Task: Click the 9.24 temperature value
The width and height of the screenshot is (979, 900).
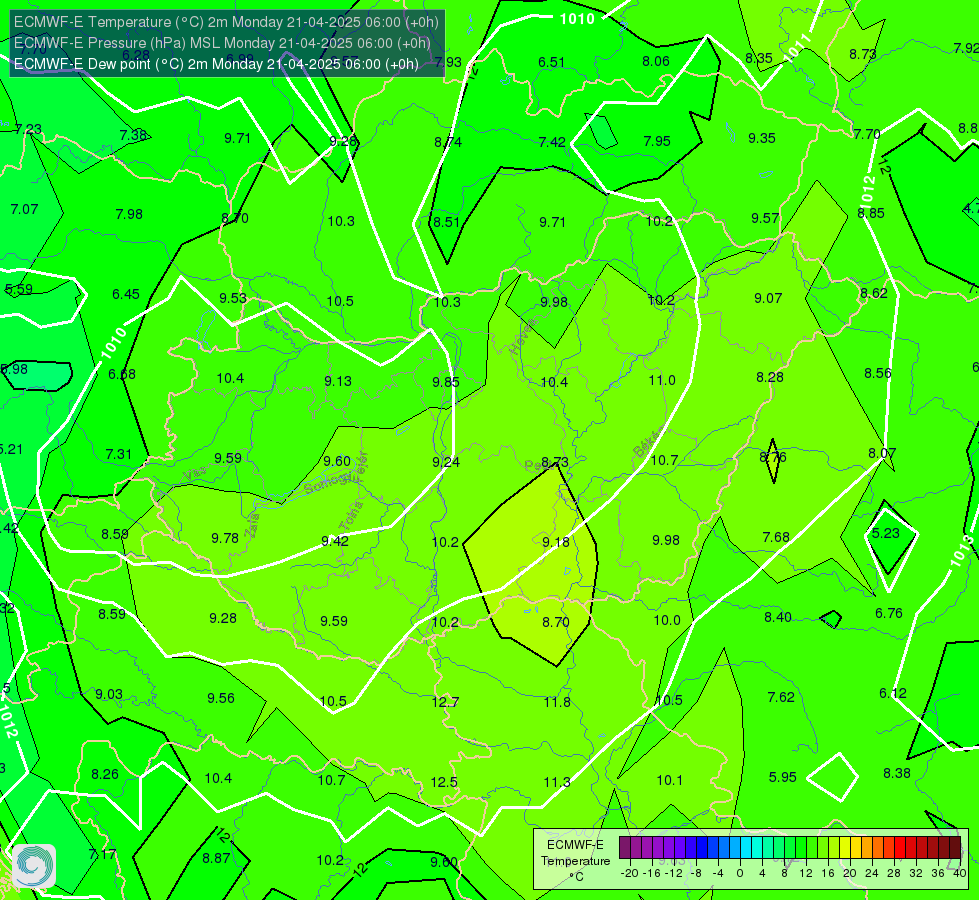Action: 446,462
